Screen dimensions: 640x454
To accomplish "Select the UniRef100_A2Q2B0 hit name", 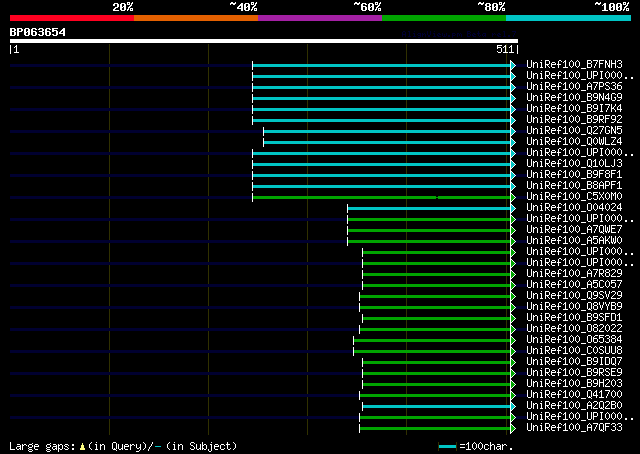I will [x=574, y=406].
